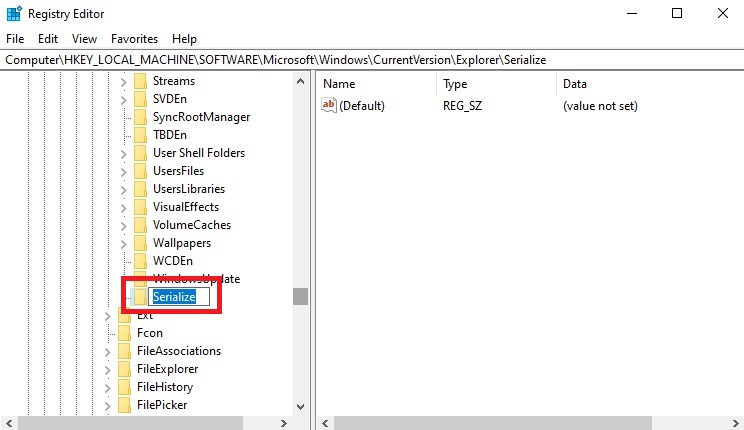Click the UsersLibraries folder icon
The image size is (744, 430).
pos(140,189)
